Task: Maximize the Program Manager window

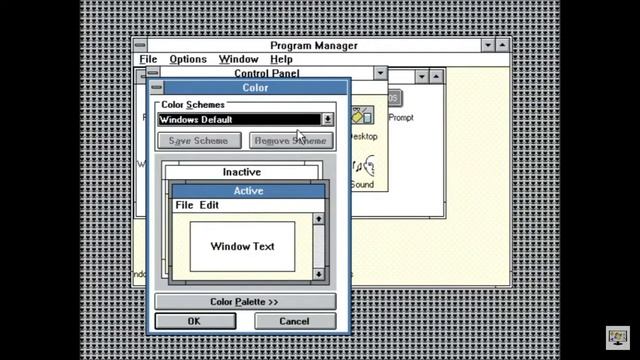Action: click(502, 45)
